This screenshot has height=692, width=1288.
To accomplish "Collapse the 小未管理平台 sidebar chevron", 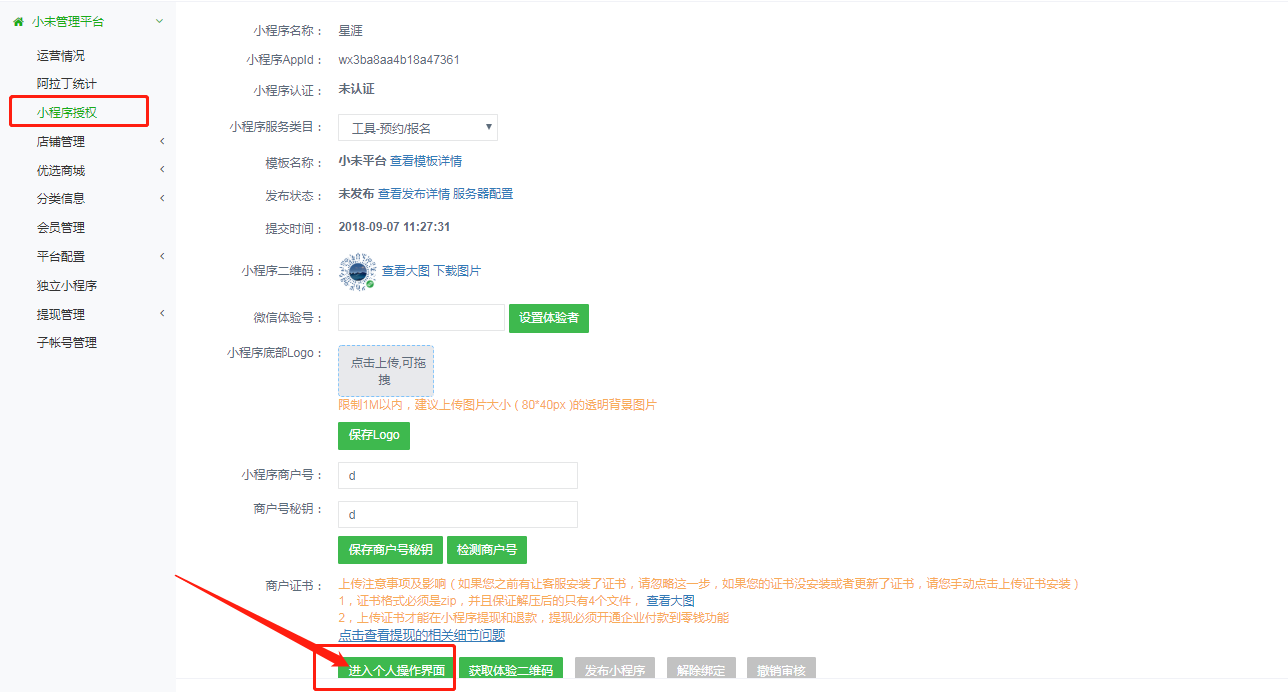I will [x=160, y=21].
